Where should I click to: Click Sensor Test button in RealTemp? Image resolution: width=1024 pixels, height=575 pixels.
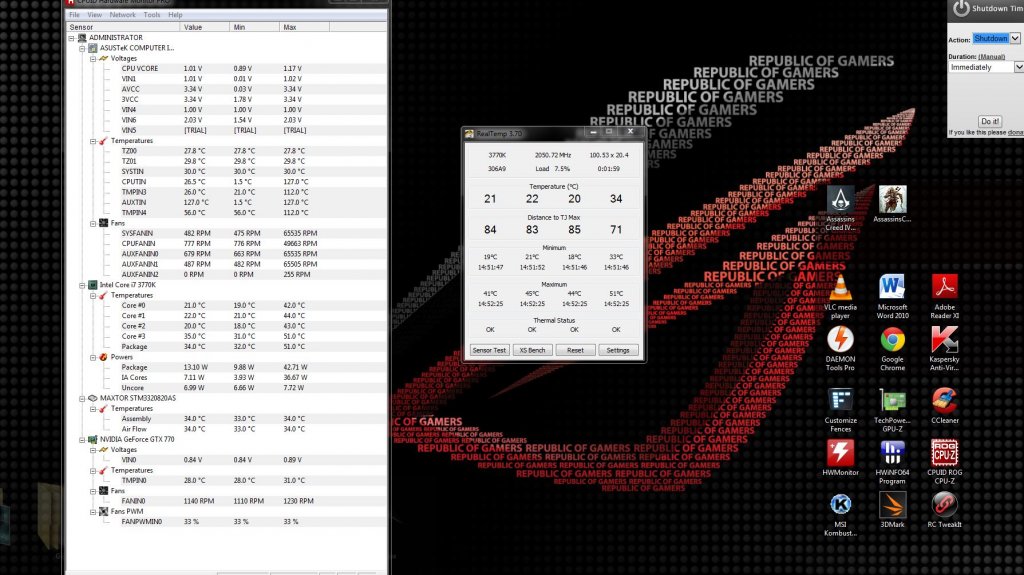489,350
